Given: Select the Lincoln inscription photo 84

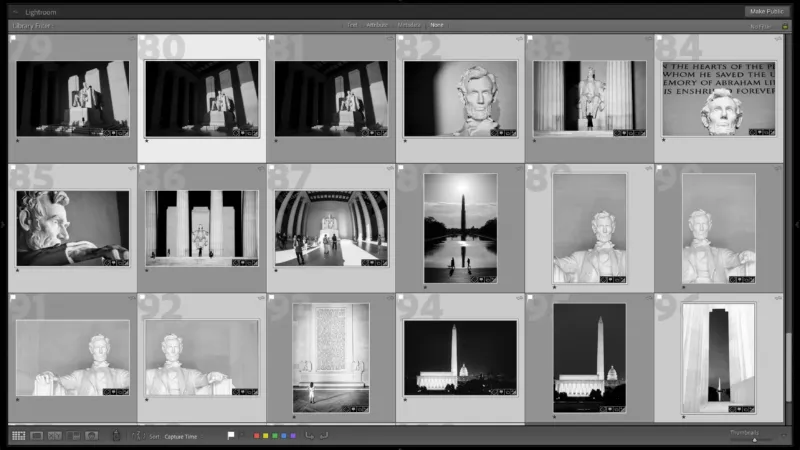Looking at the screenshot, I should pyautogui.click(x=719, y=98).
